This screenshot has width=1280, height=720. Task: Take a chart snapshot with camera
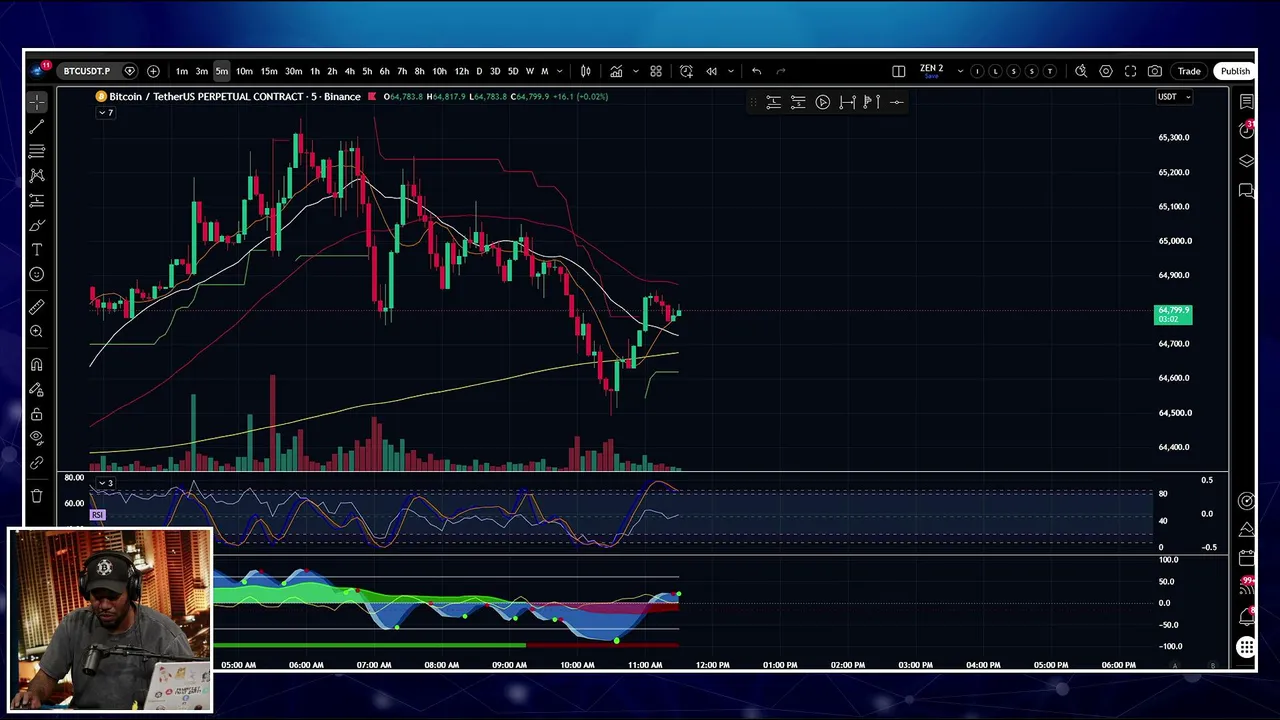1155,71
